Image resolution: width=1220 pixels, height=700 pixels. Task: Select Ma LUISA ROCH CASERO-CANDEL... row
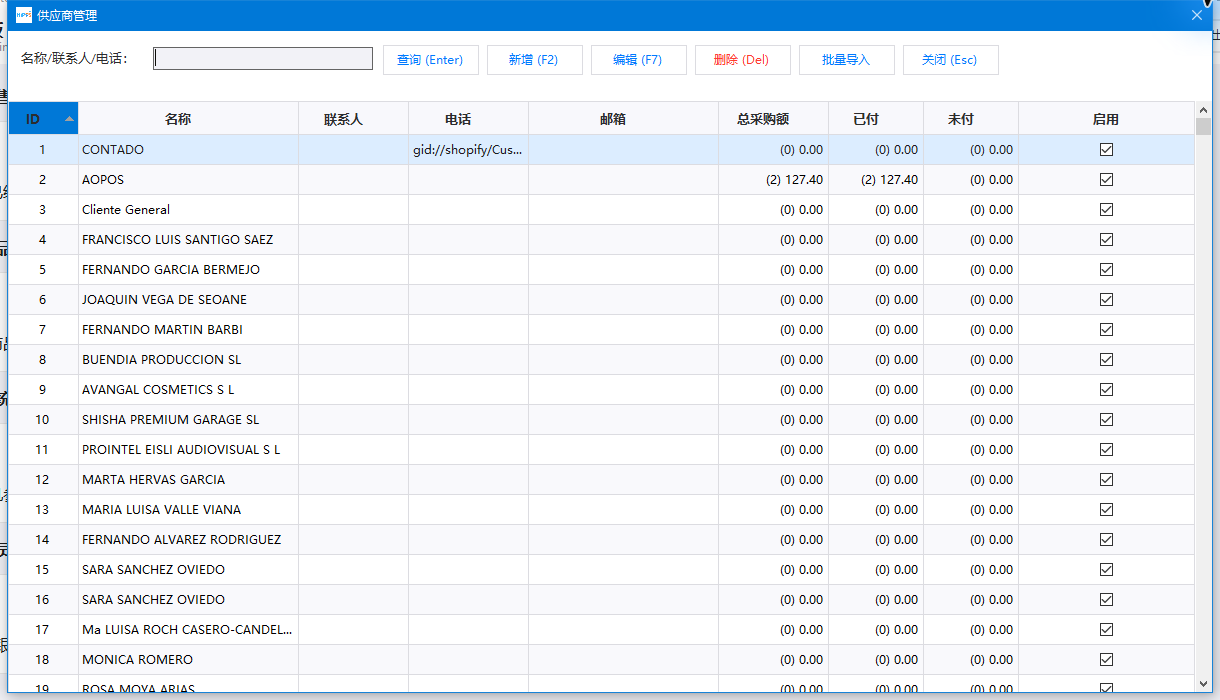601,630
